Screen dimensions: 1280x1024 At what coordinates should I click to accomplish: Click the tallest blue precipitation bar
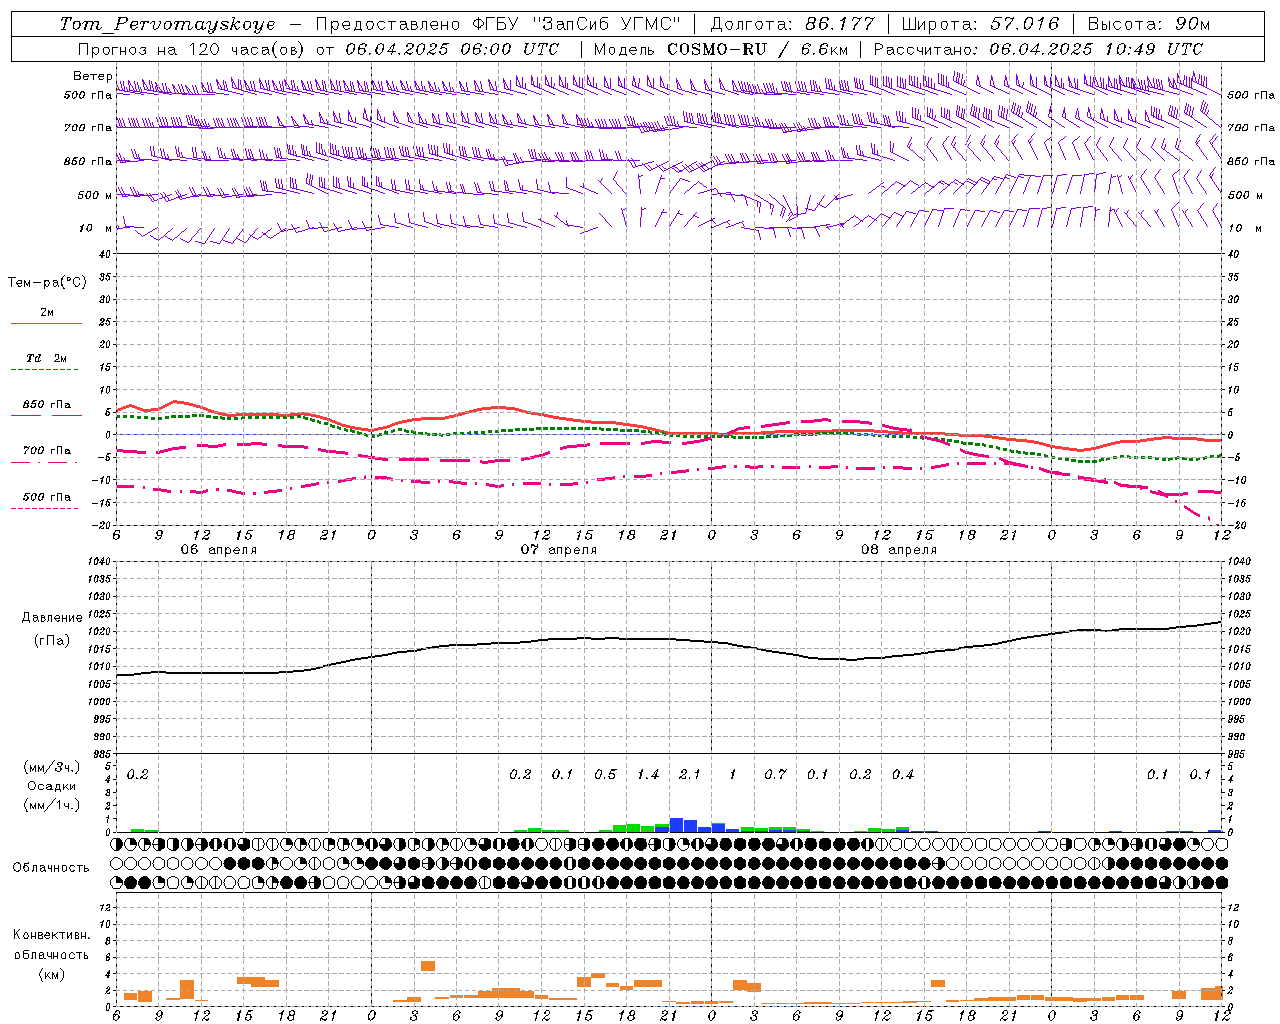(676, 825)
